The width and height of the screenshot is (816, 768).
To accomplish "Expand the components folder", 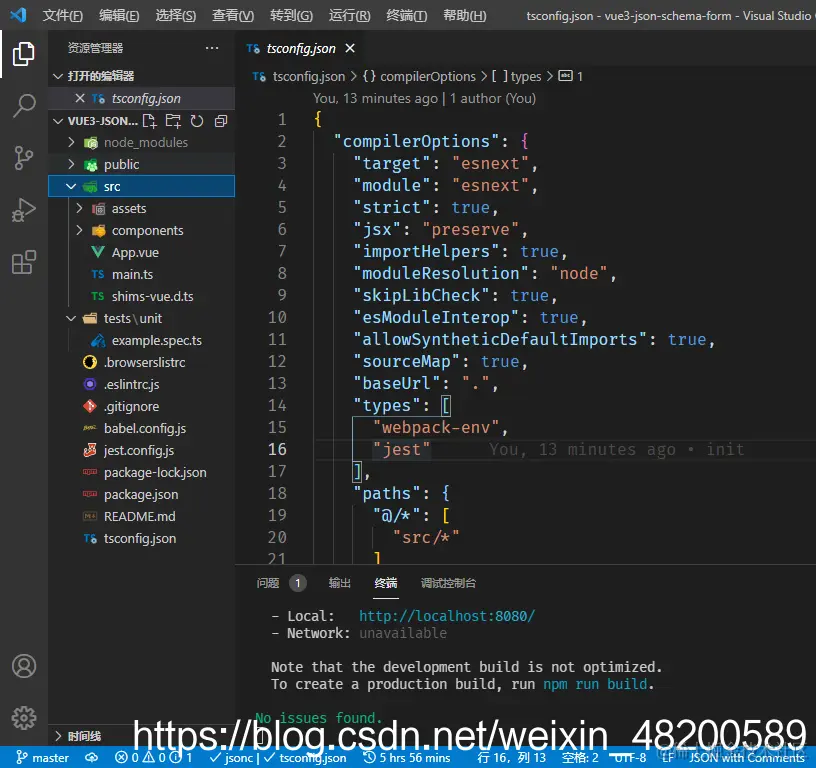I will [79, 230].
